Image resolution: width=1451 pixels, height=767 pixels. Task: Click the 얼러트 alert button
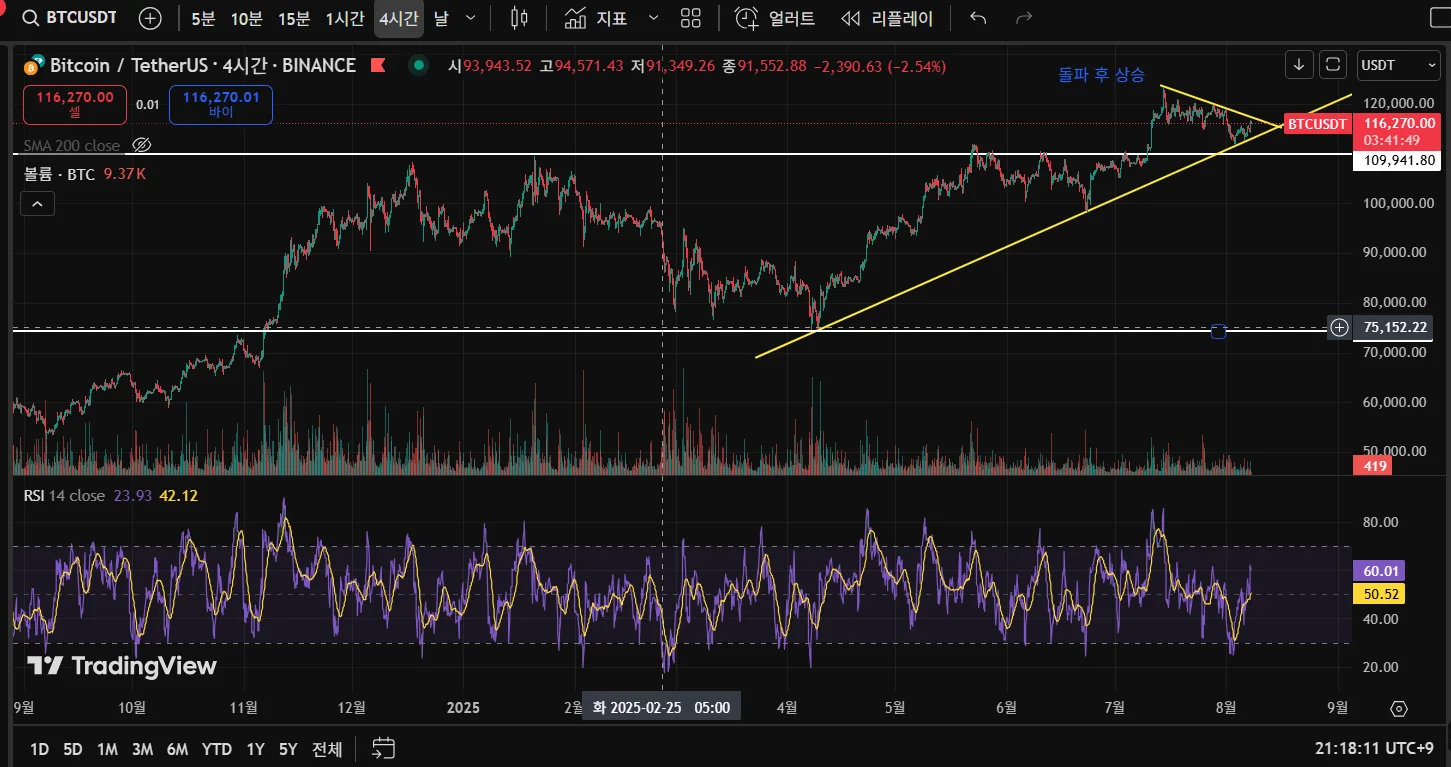coord(775,18)
